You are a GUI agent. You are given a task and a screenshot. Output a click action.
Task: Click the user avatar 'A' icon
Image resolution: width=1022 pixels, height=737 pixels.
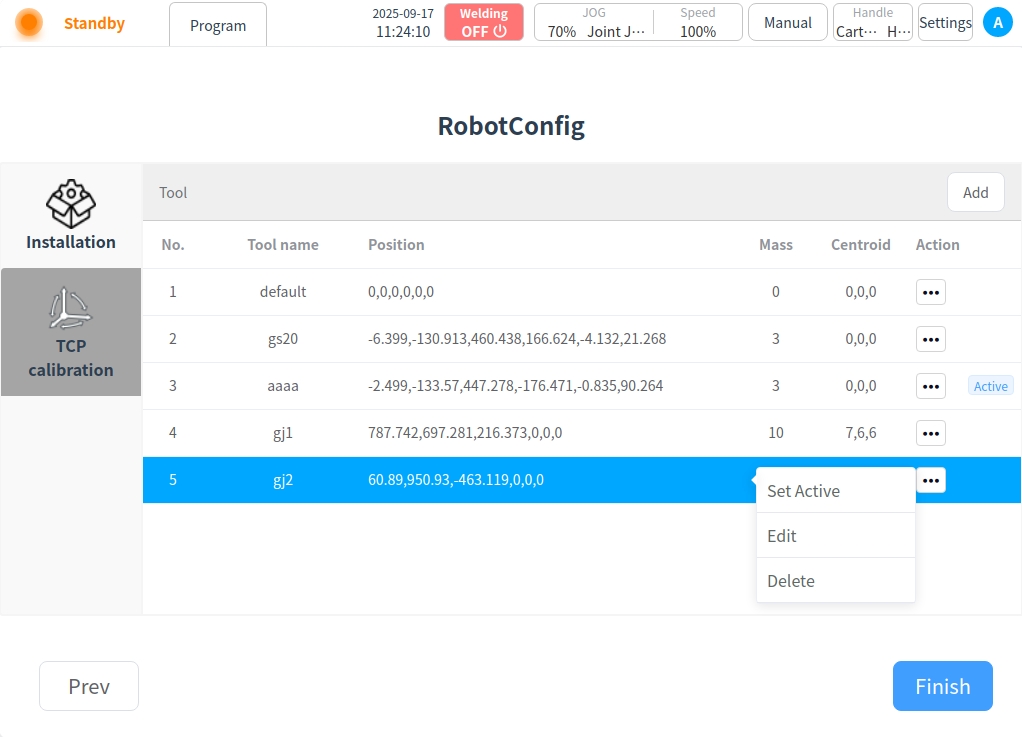pos(997,22)
